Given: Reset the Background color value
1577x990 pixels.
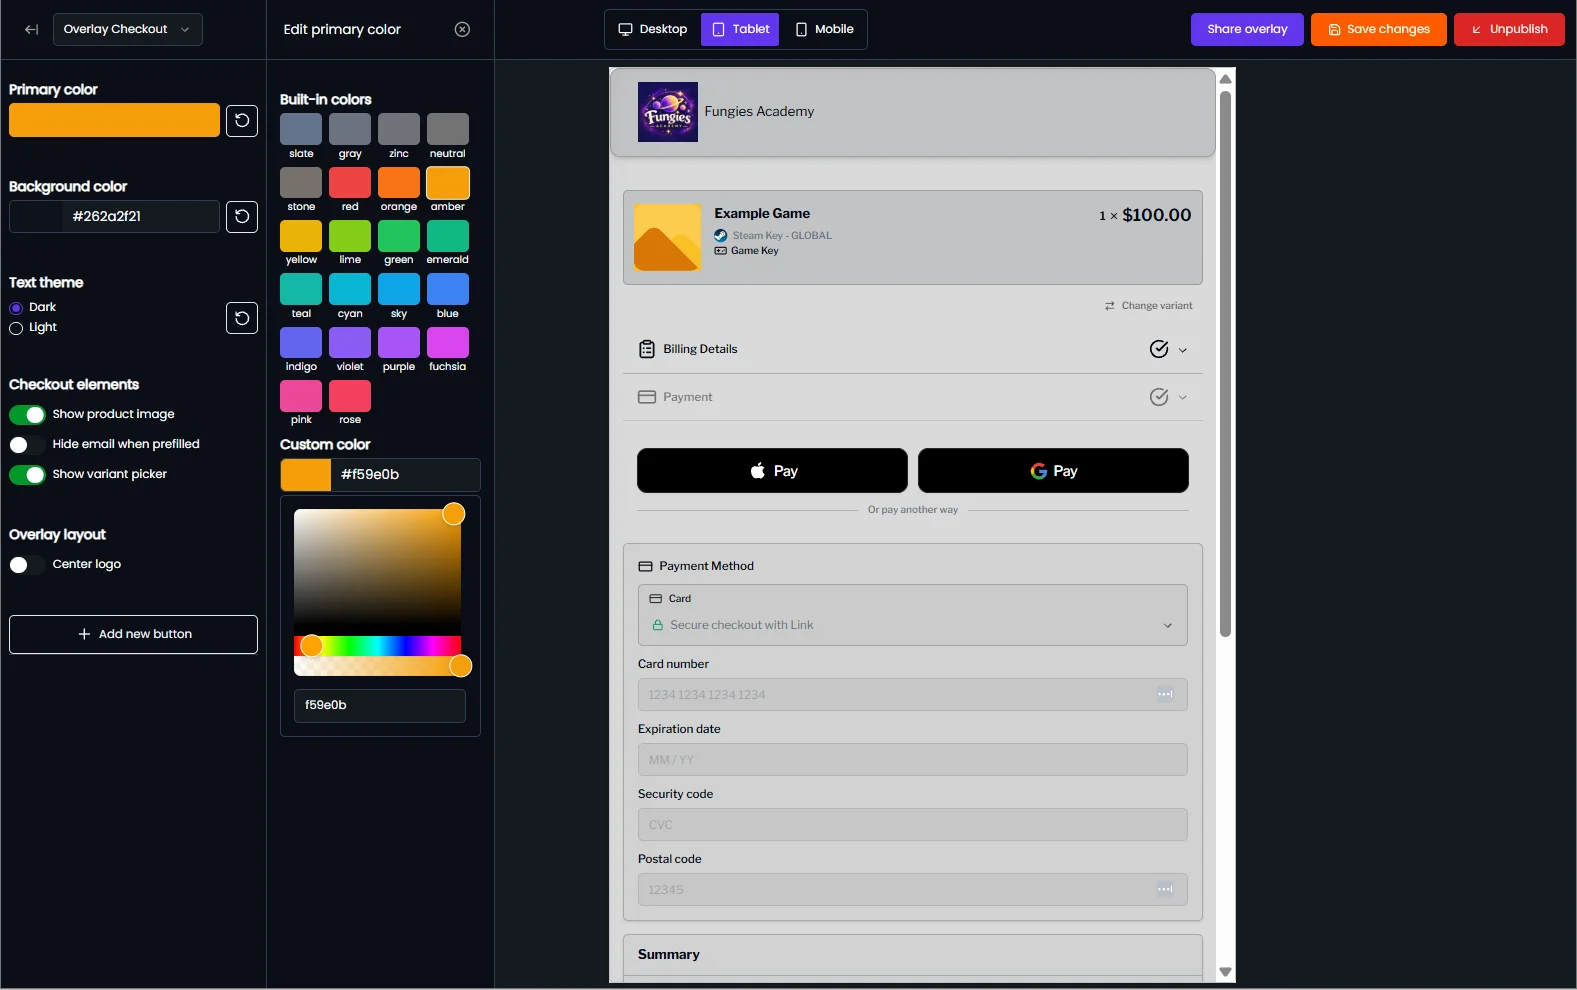Looking at the screenshot, I should pos(242,217).
